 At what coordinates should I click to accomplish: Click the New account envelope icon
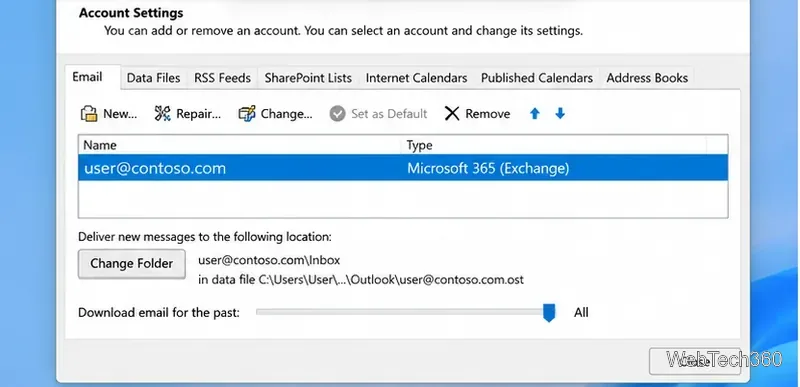(x=89, y=113)
